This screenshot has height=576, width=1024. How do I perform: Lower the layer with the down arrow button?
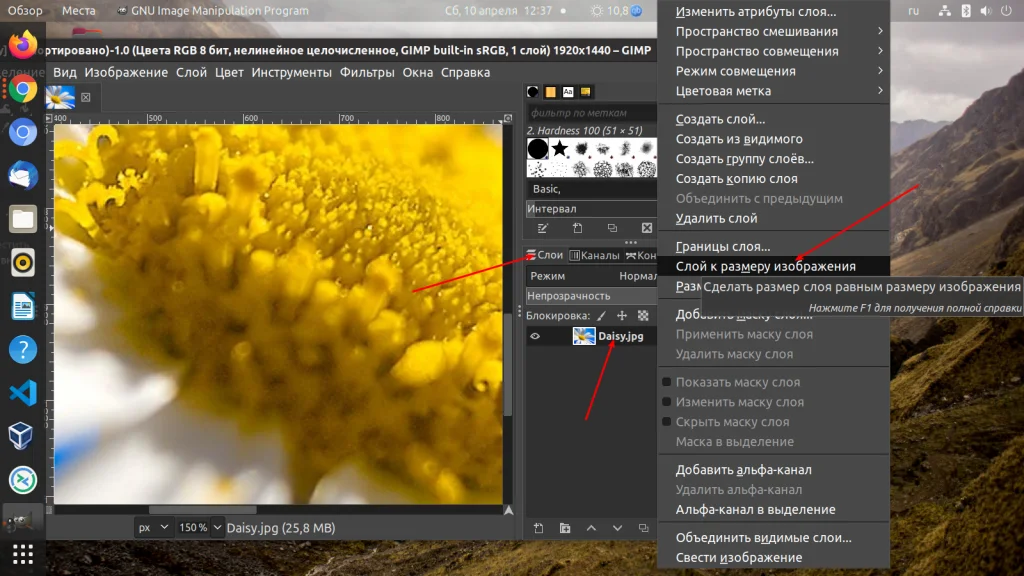tap(618, 528)
